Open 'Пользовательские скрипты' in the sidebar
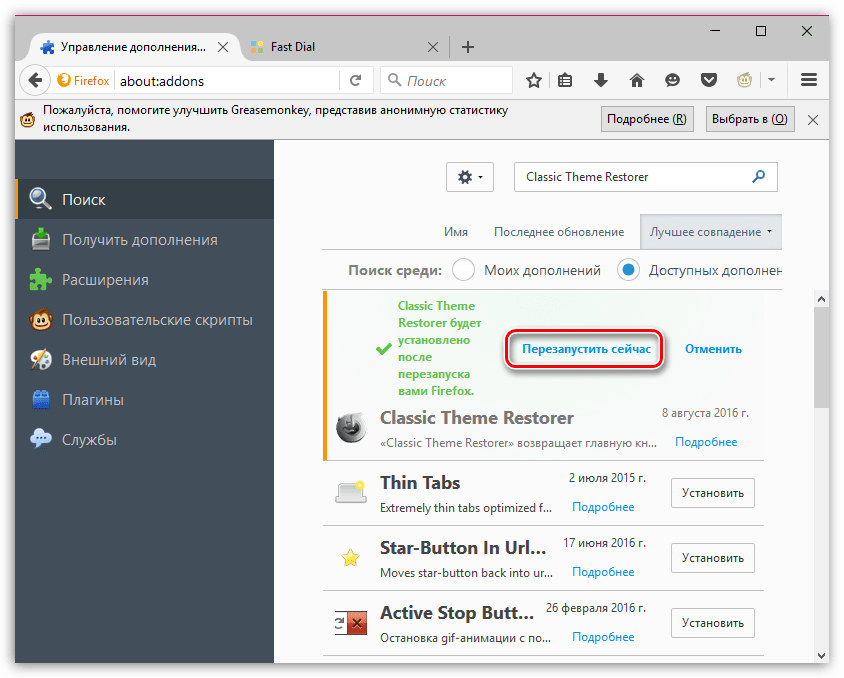Viewport: 844px width, 678px height. 157,320
